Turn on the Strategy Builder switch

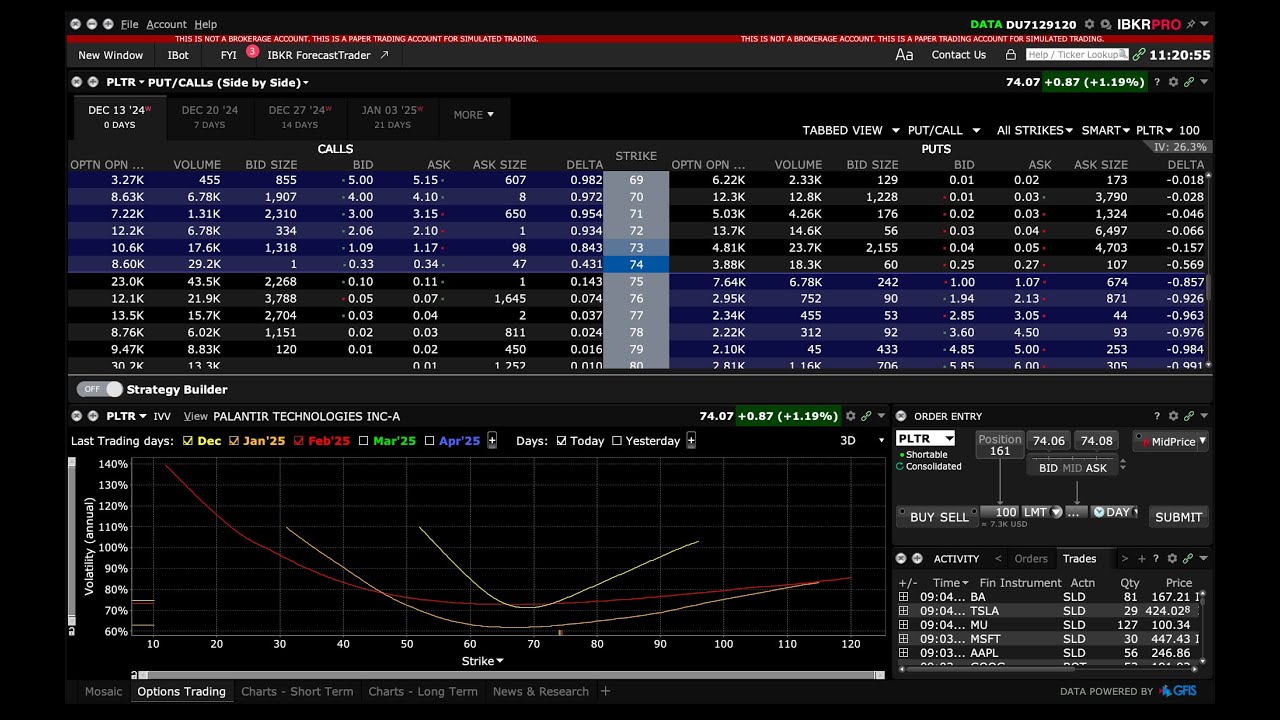[100, 389]
